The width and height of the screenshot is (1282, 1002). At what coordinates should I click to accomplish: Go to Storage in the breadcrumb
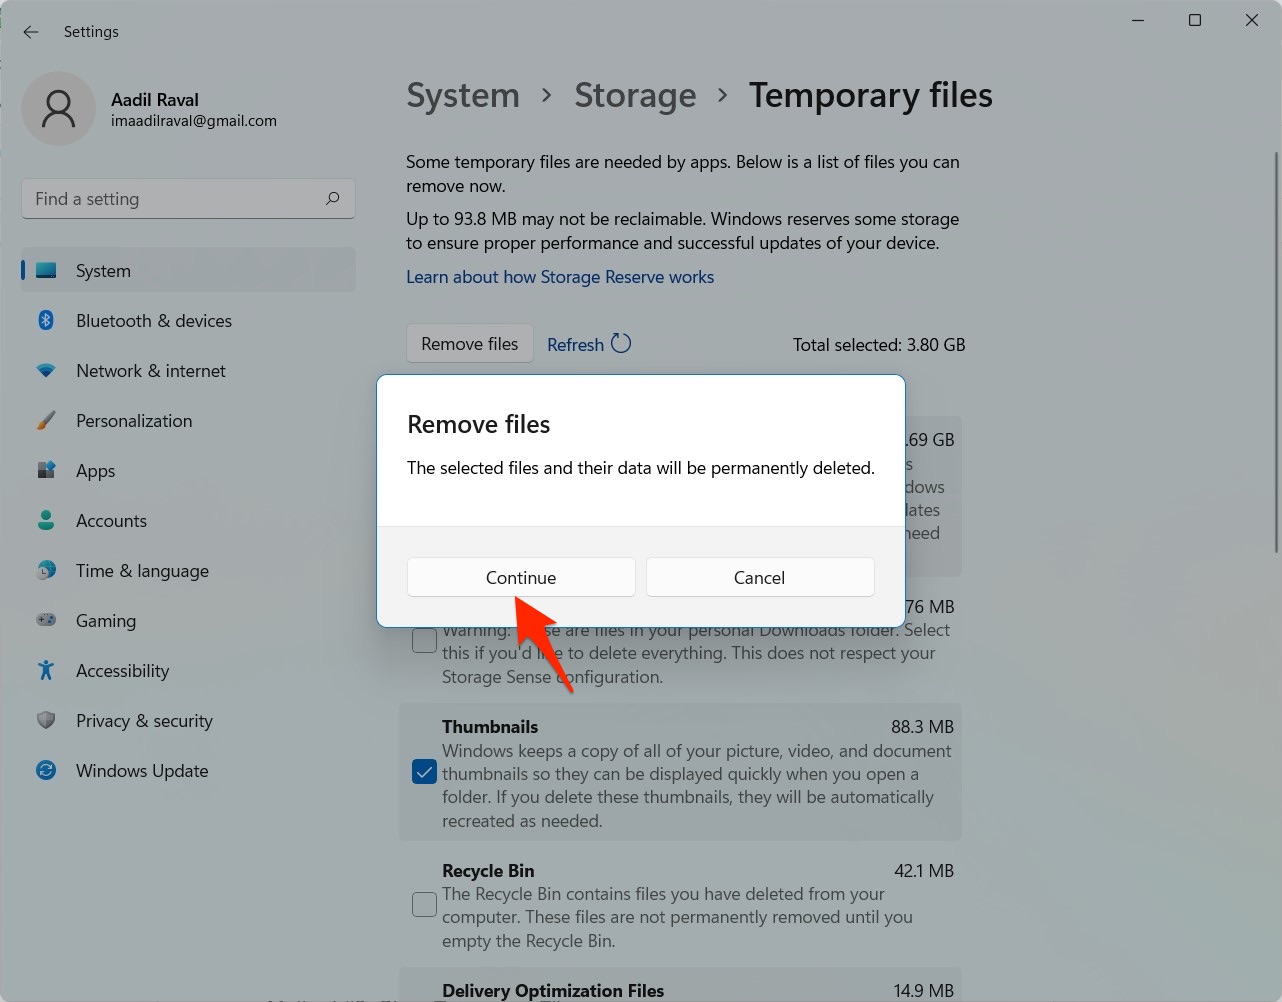point(635,95)
